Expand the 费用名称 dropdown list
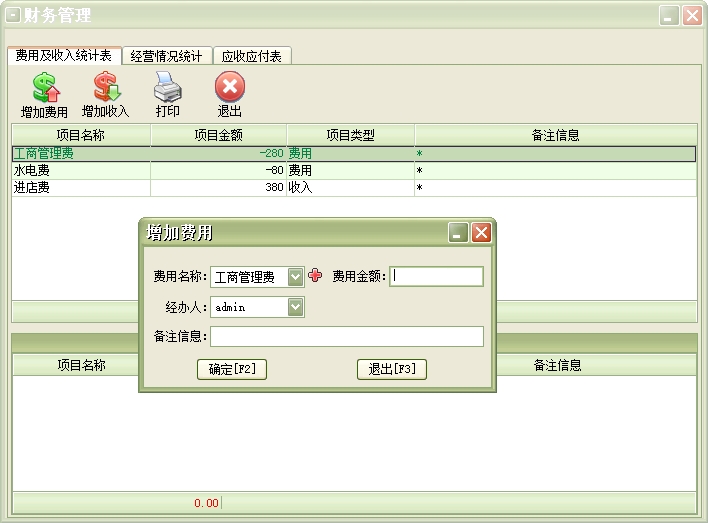This screenshot has width=708, height=523. pos(295,277)
